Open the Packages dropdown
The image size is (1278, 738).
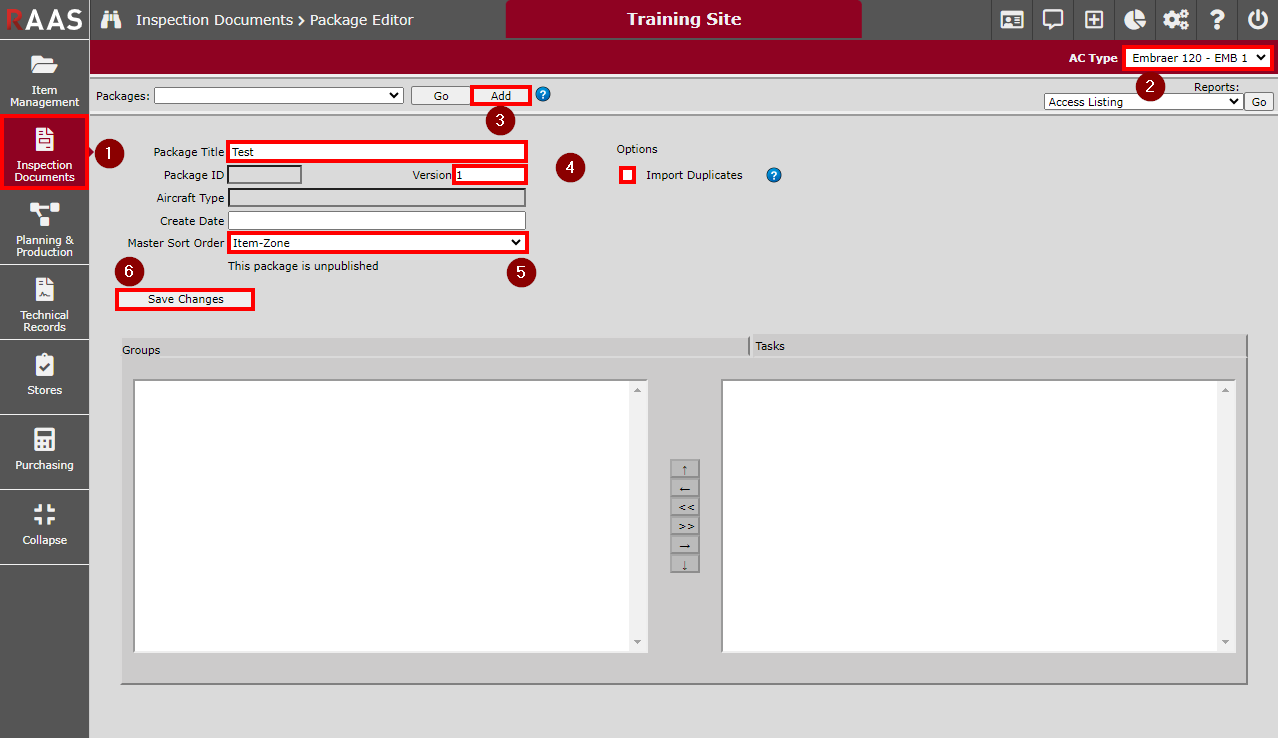coord(278,95)
